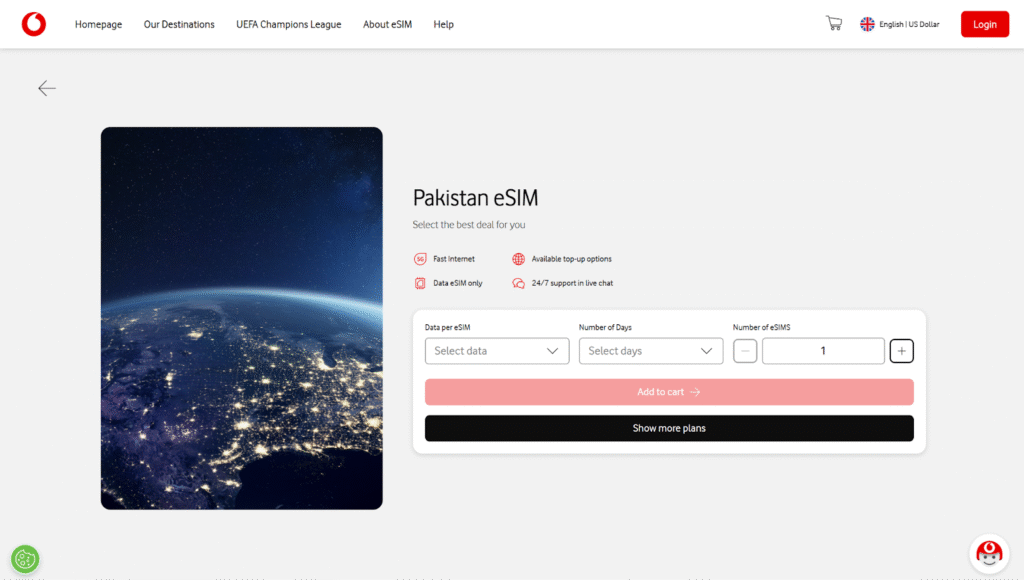The image size is (1024, 580).
Task: Open the live chat widget
Action: tap(988, 553)
